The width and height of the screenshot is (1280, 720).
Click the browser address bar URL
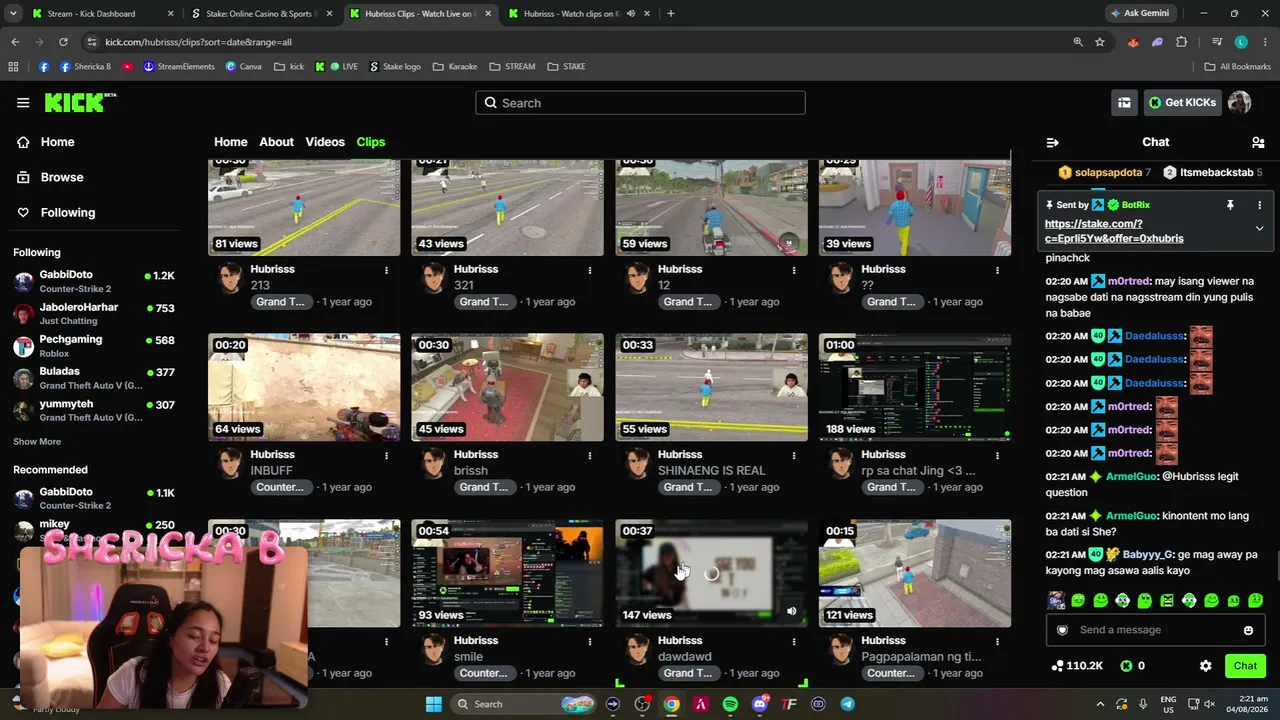[x=198, y=42]
